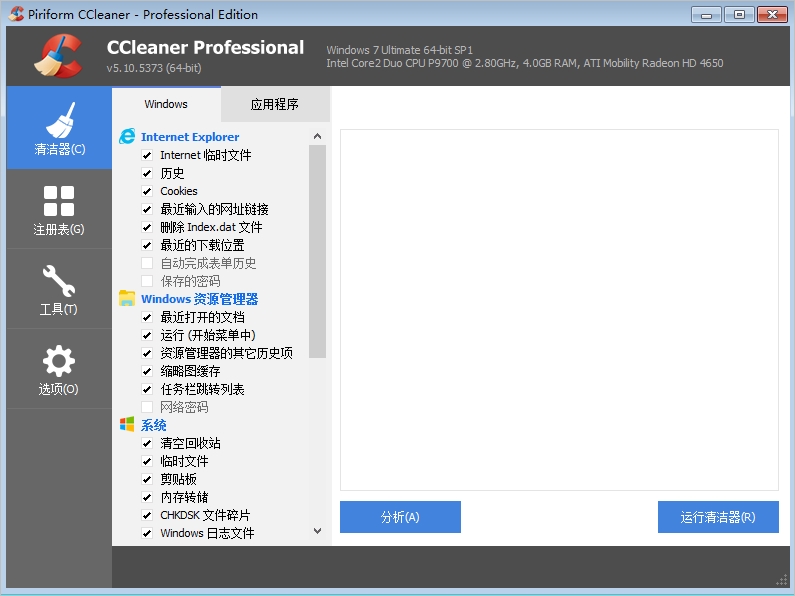
Task: Click the Internet Explorer section icon
Action: tap(127, 136)
